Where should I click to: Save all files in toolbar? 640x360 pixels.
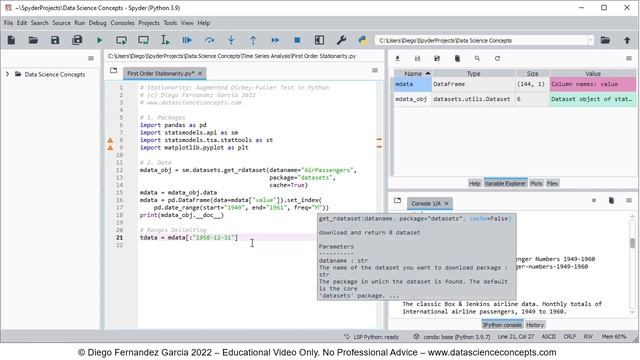(77, 40)
